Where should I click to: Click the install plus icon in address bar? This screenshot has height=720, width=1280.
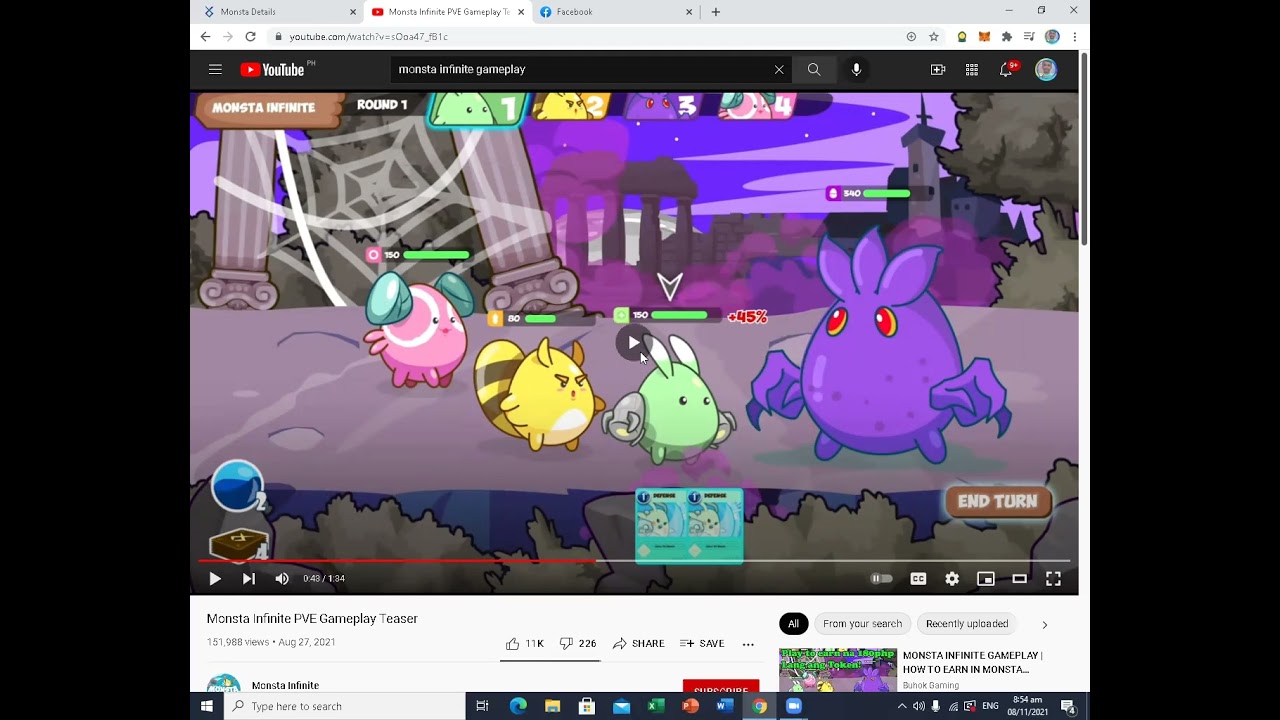[x=911, y=37]
